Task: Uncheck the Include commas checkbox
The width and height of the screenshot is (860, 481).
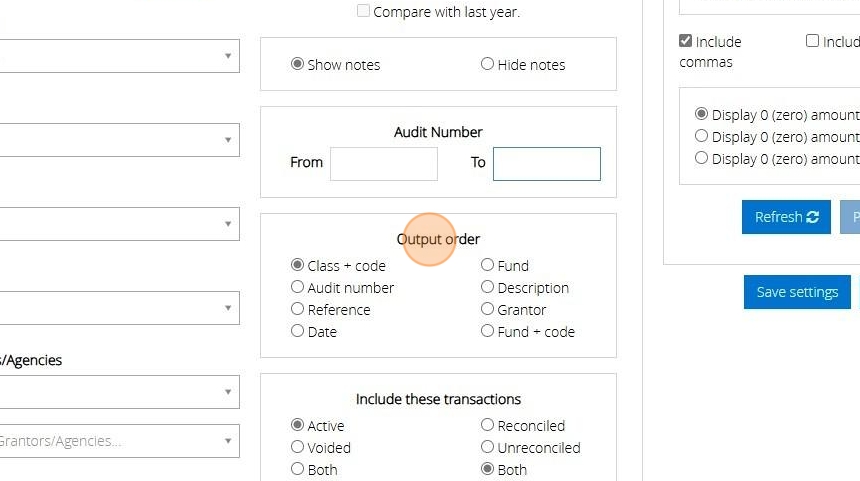Action: tap(685, 42)
